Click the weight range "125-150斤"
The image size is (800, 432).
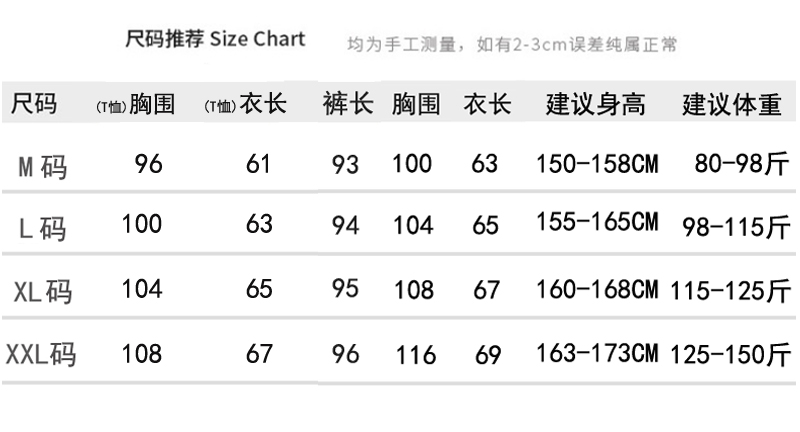coord(731,352)
